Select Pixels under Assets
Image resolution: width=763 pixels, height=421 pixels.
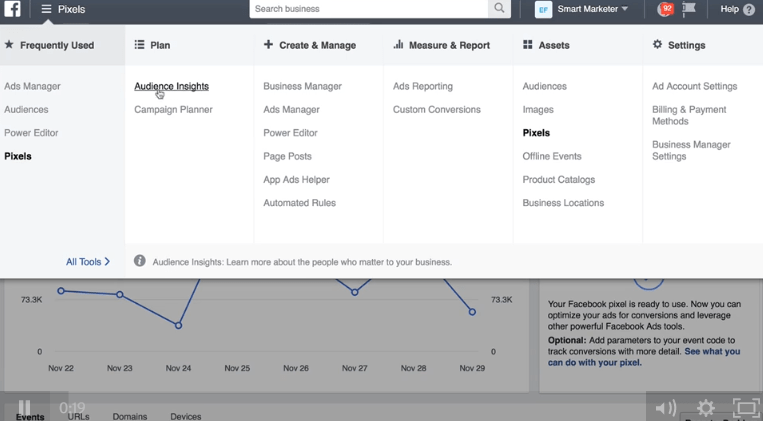(x=536, y=133)
